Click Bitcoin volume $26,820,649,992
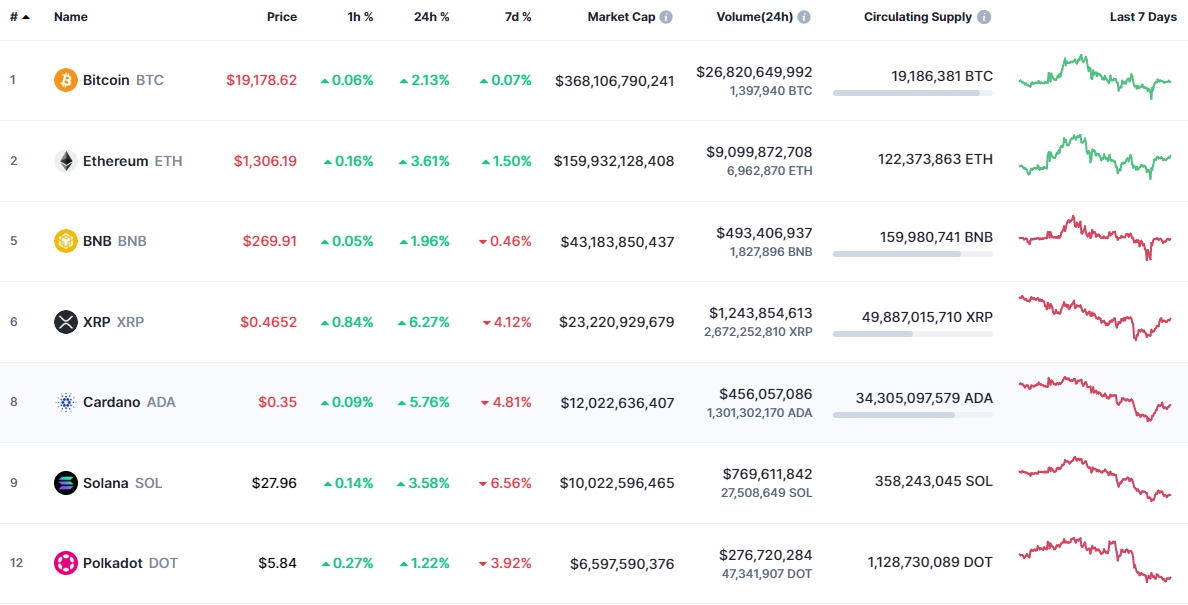Screen dimensions: 1188x605 755,72
